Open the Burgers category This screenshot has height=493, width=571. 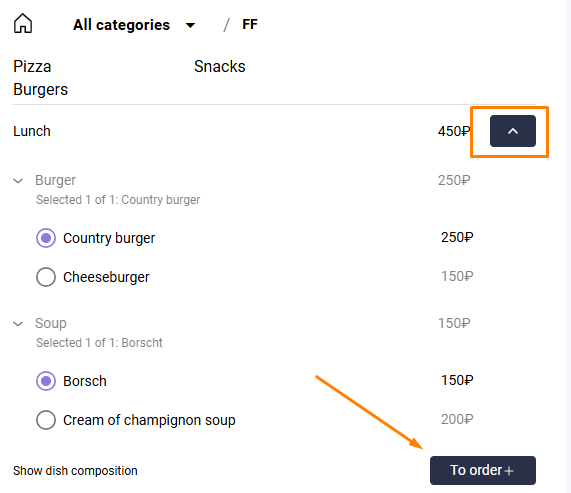40,90
